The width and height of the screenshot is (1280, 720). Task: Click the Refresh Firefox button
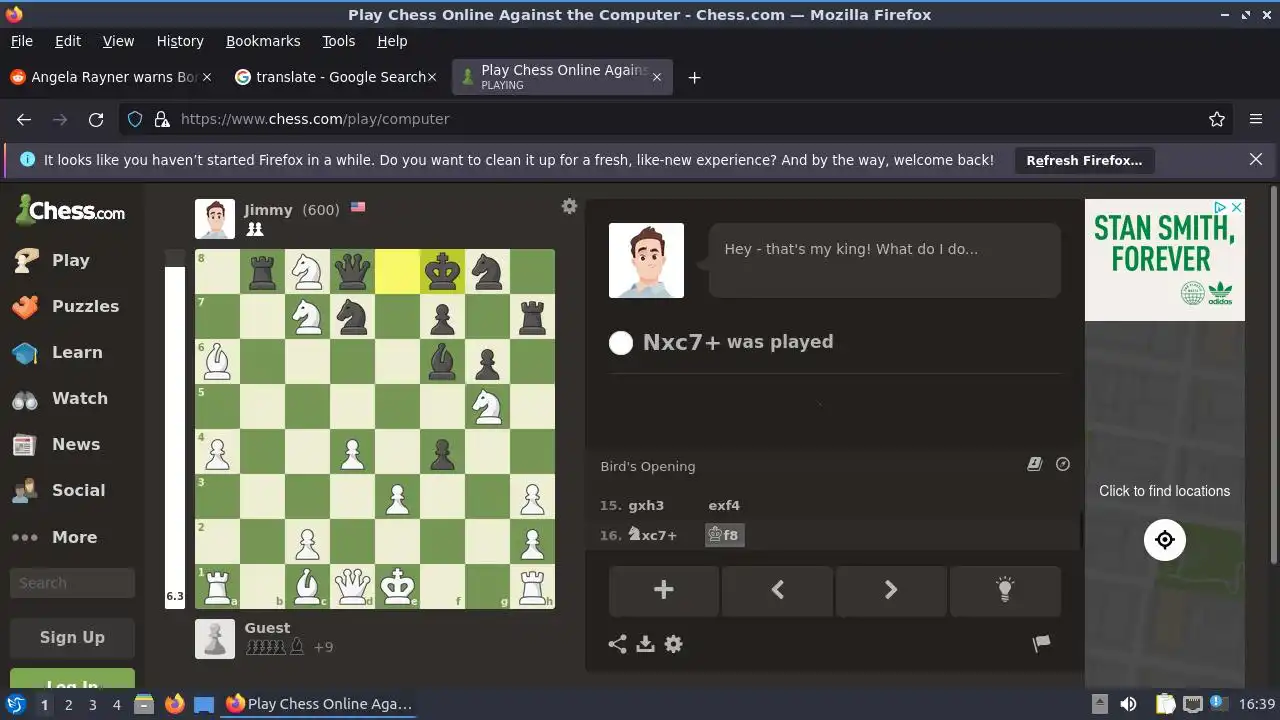tap(1084, 160)
